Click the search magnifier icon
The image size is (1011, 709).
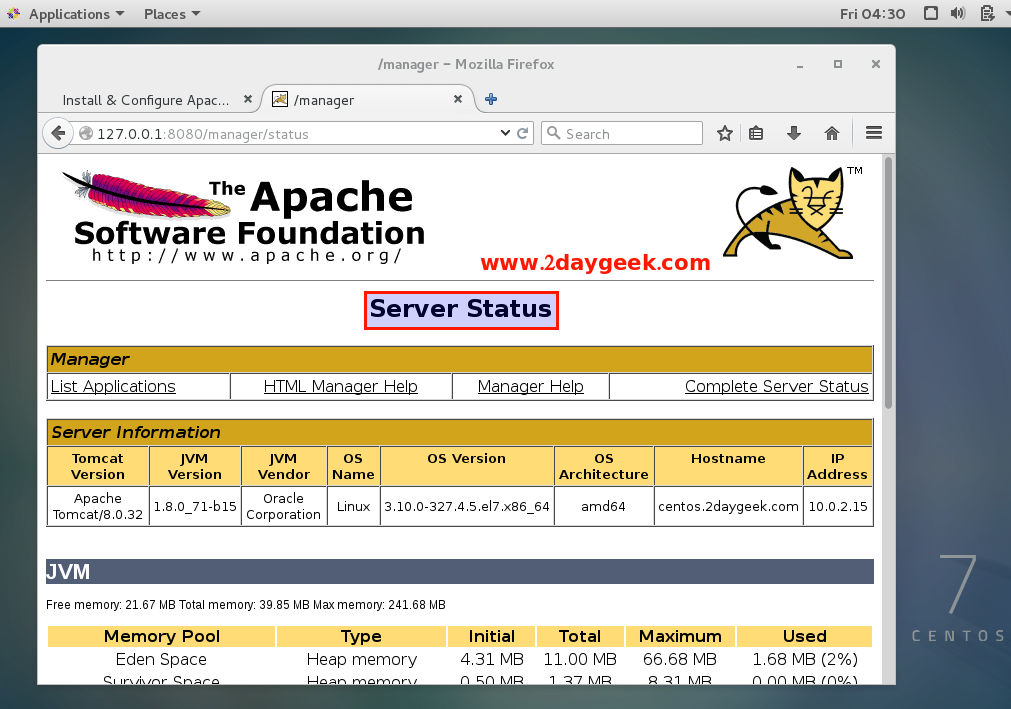pyautogui.click(x=553, y=133)
